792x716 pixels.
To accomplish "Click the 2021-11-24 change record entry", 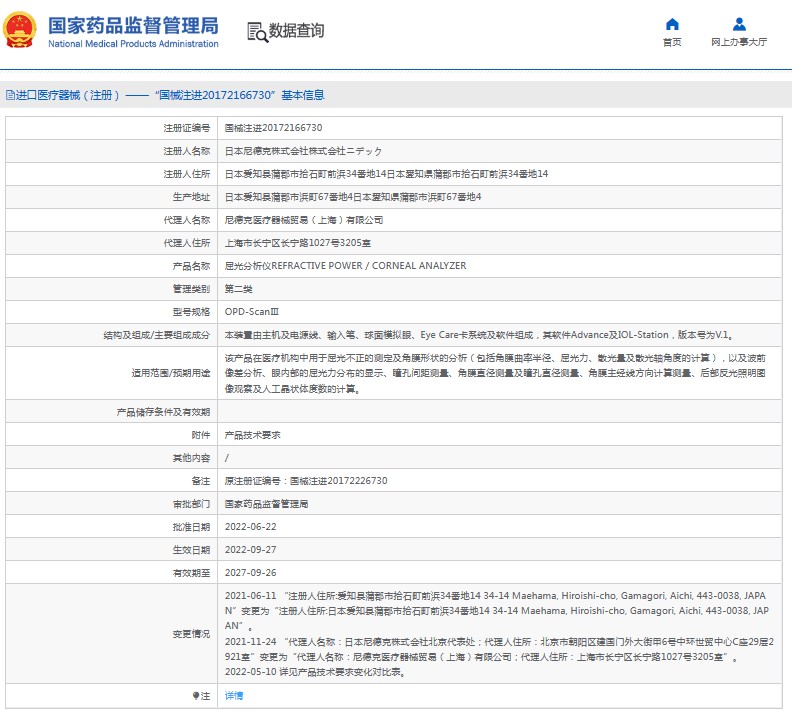I will pos(500,649).
